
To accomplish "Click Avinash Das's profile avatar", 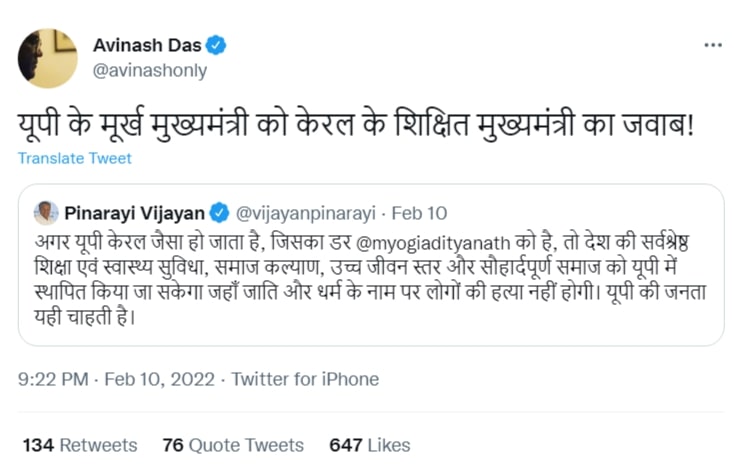I will [47, 58].
